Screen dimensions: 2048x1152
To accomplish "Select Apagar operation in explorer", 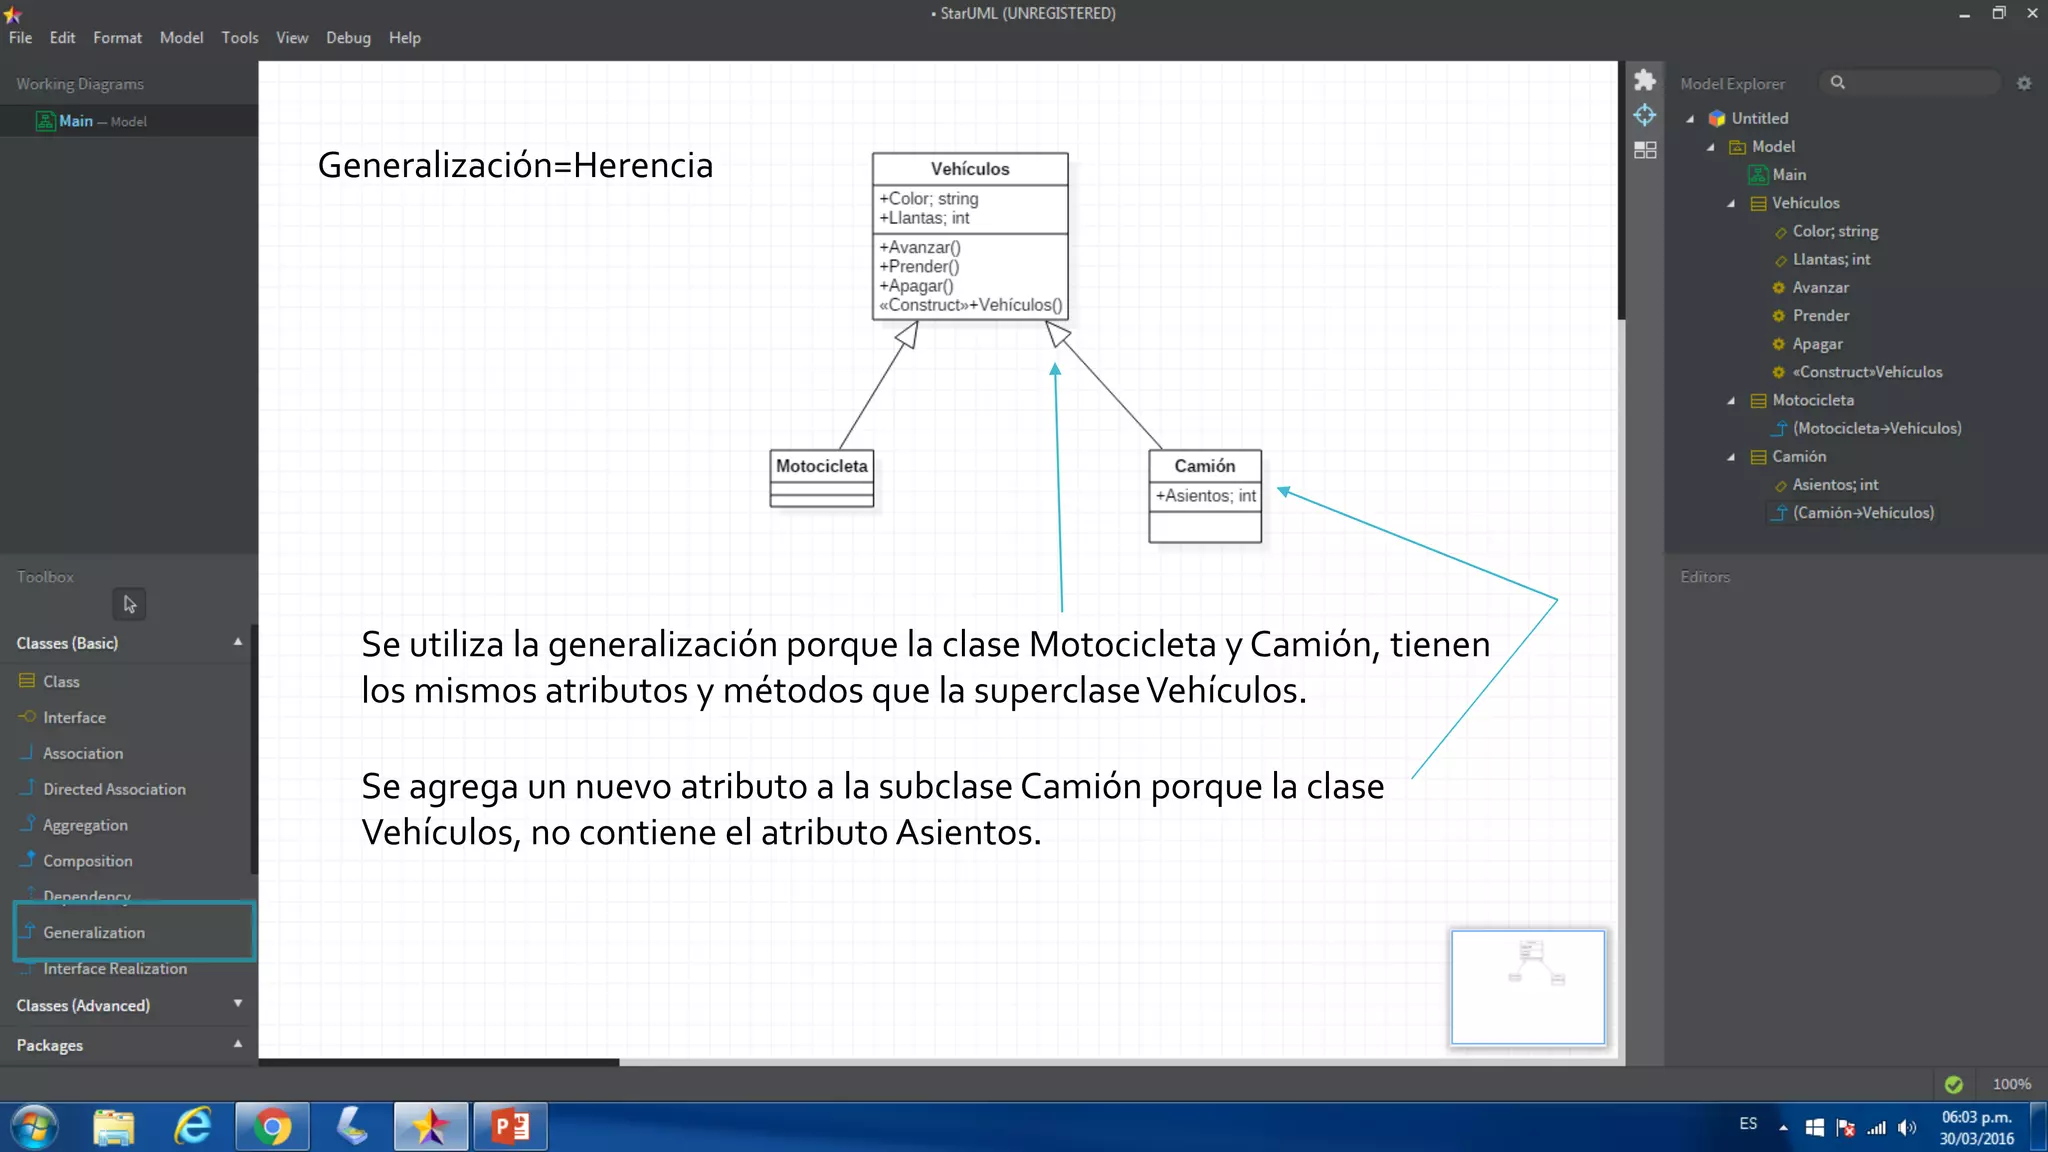I will (1808, 344).
